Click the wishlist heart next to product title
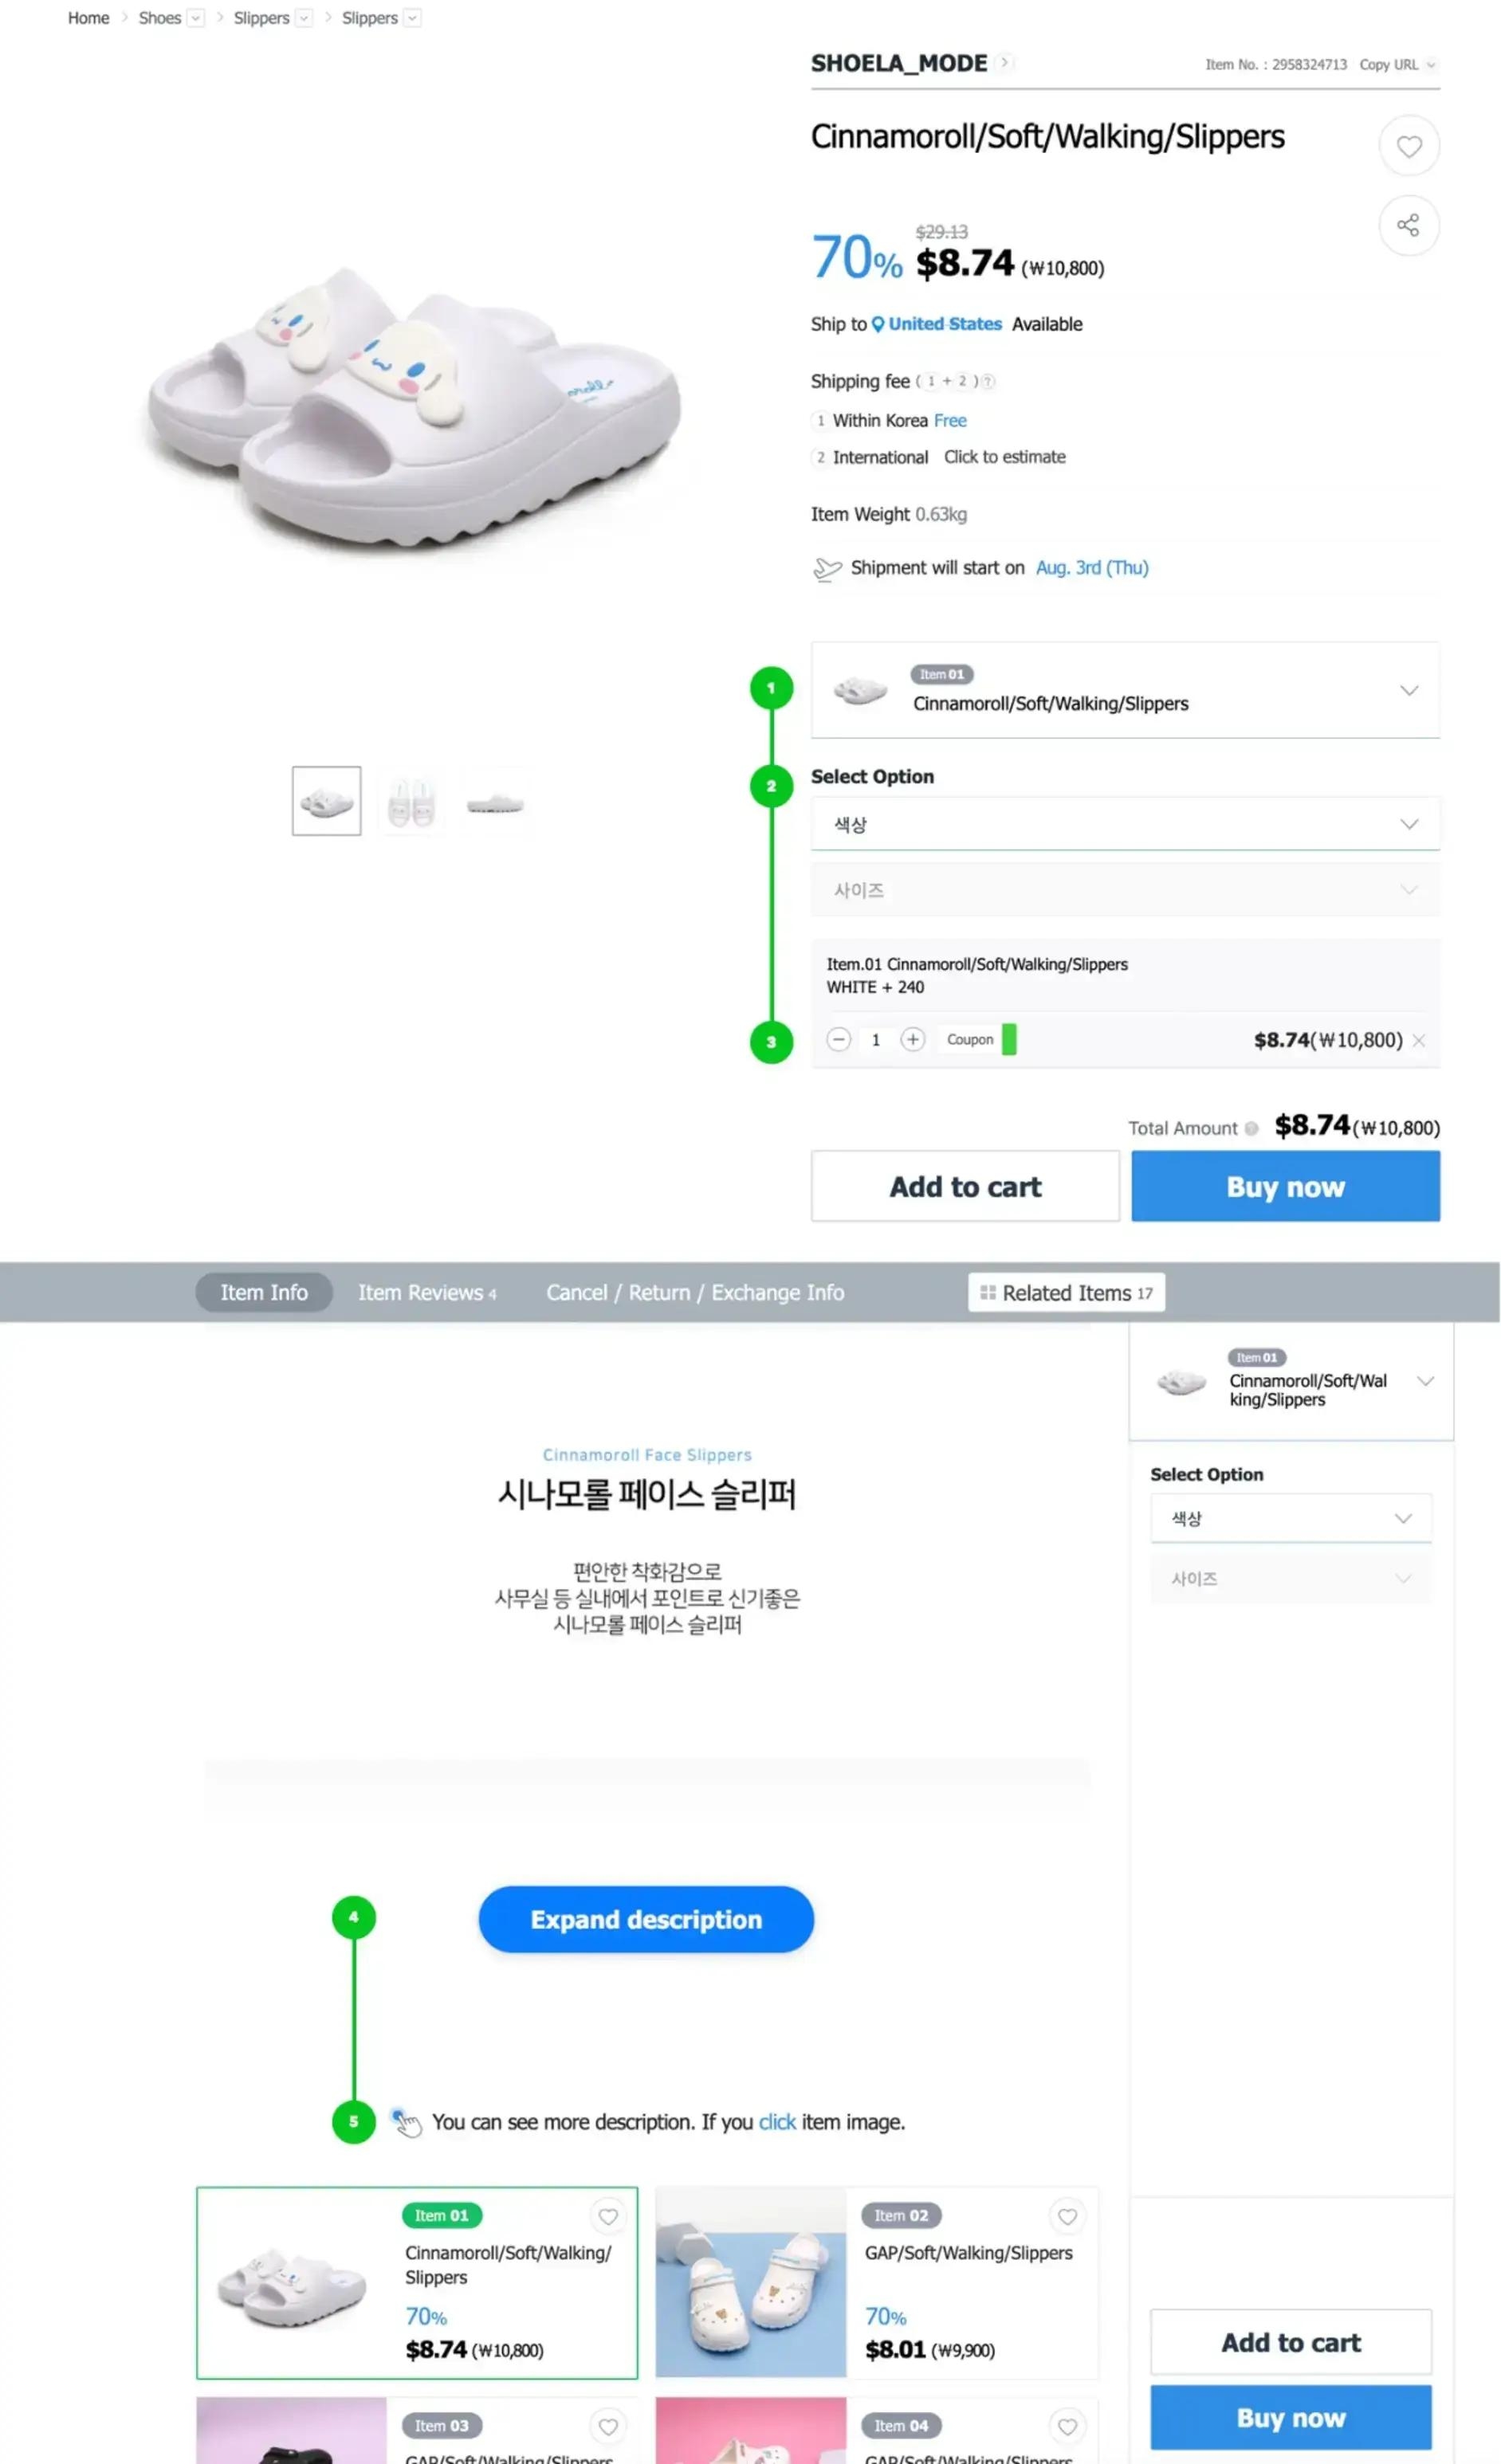This screenshot has height=2464, width=1501. [1408, 146]
